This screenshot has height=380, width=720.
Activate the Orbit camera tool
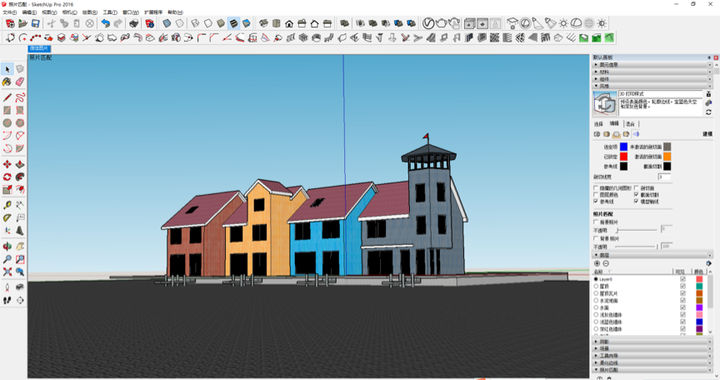[x=7, y=246]
